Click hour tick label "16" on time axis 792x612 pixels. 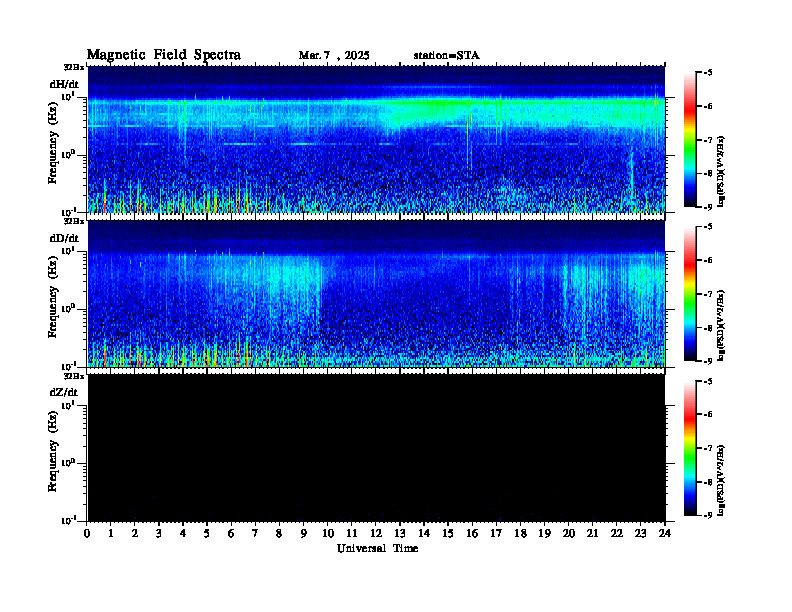point(472,534)
